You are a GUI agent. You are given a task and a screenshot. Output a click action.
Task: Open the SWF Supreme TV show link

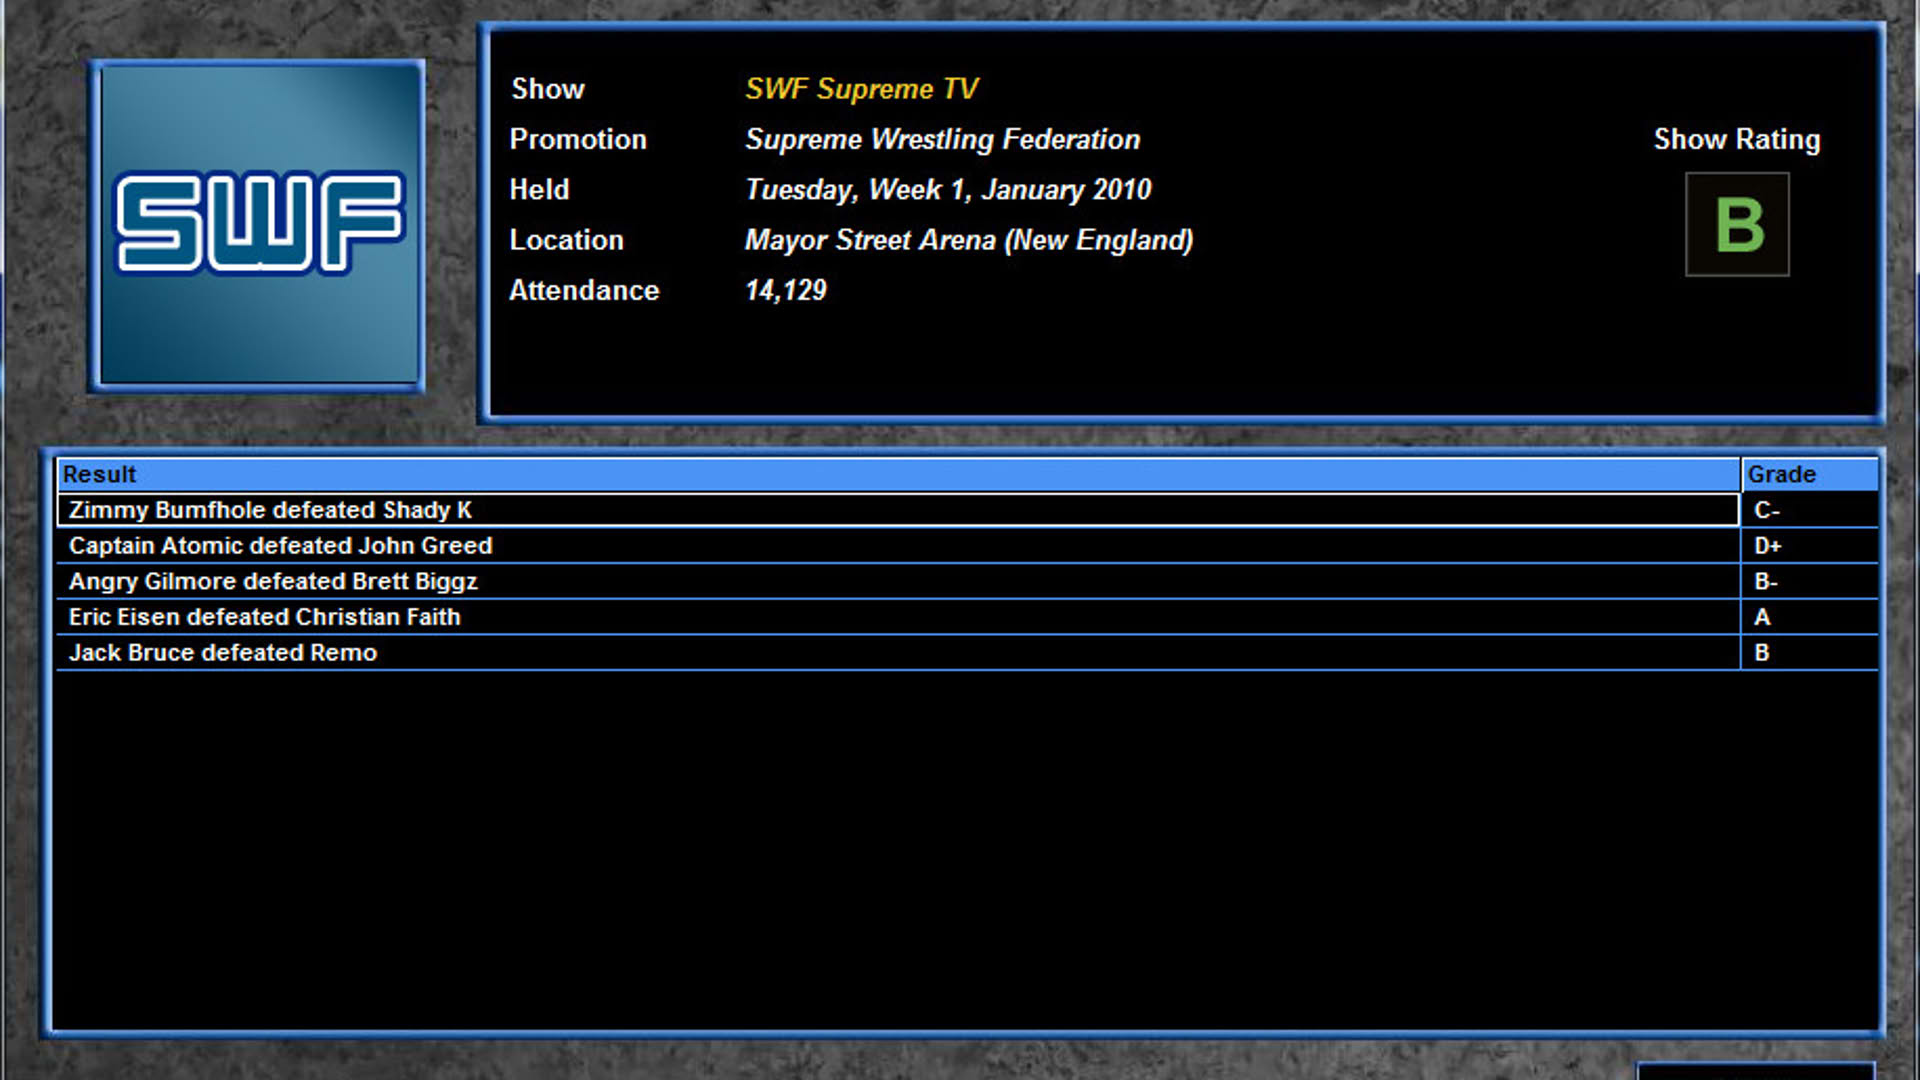862,89
